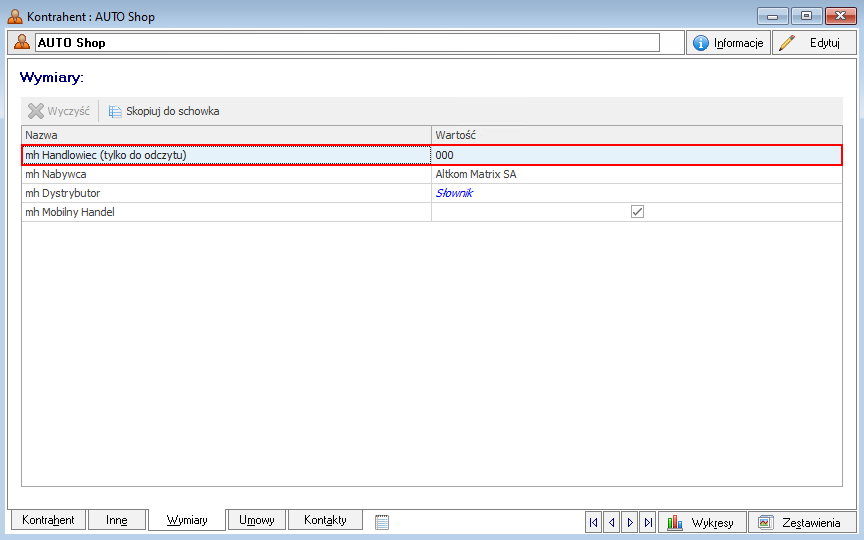Go to the next record

point(630,522)
